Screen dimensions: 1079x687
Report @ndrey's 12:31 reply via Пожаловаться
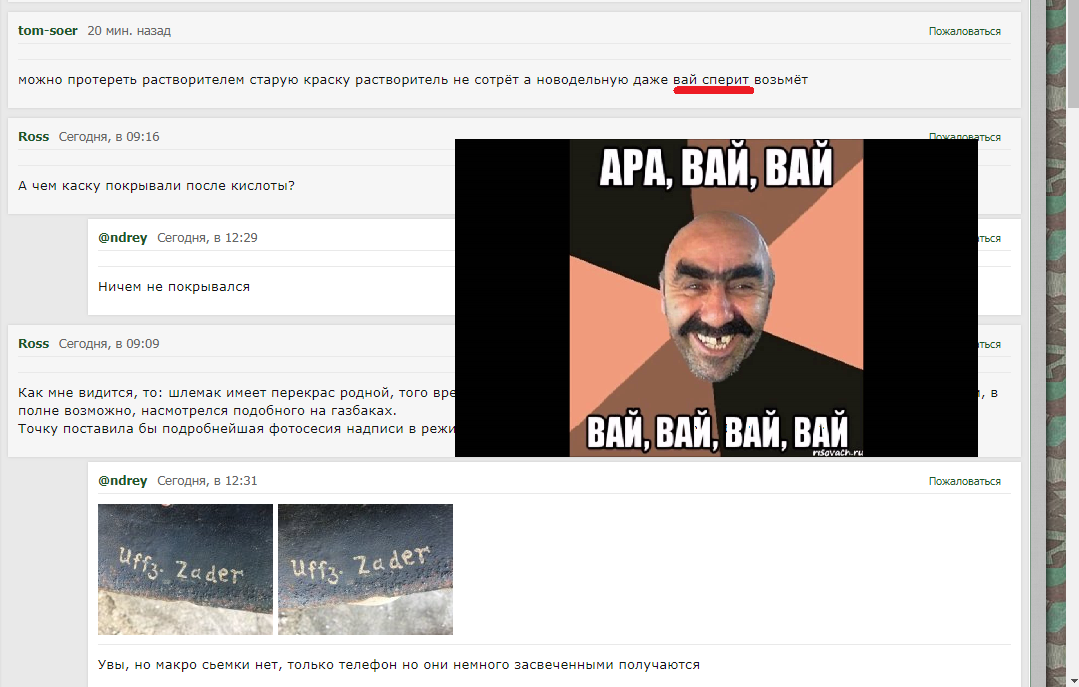click(964, 481)
